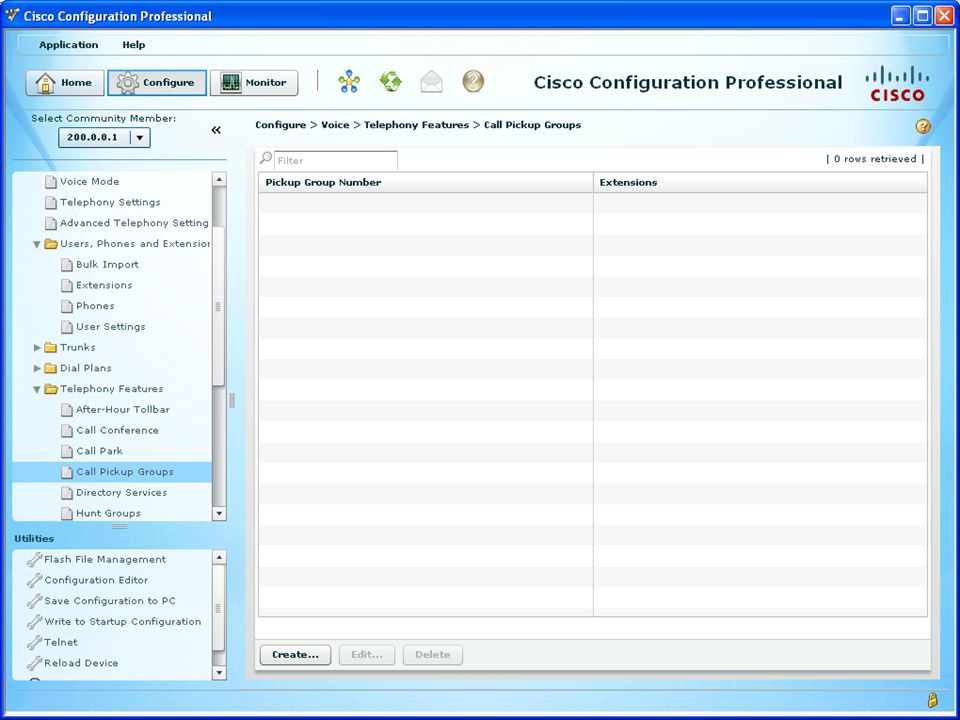This screenshot has width=960, height=720.
Task: Click the Trunks folder icon
Action: (x=51, y=348)
